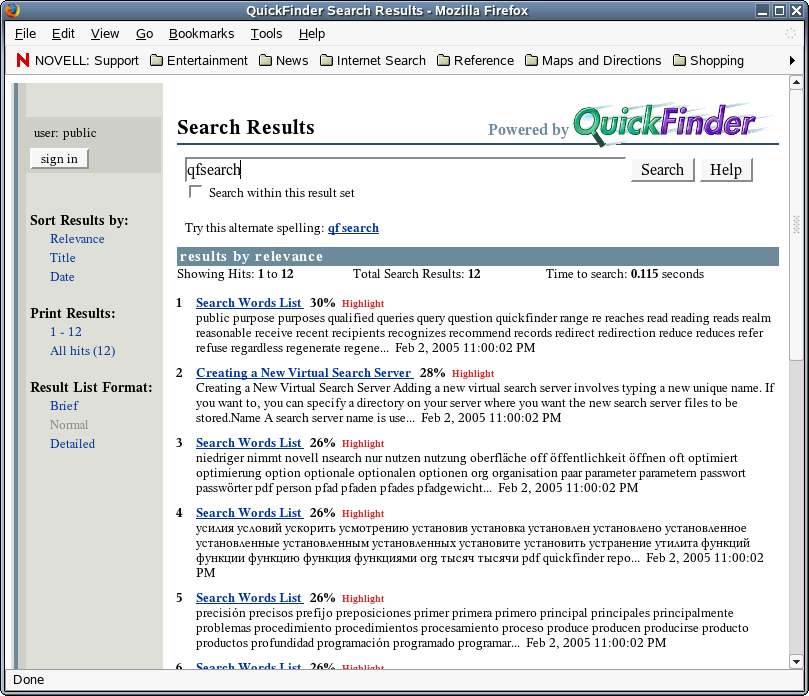Click the scrollbar down arrow
The height and width of the screenshot is (696, 809).
click(796, 662)
